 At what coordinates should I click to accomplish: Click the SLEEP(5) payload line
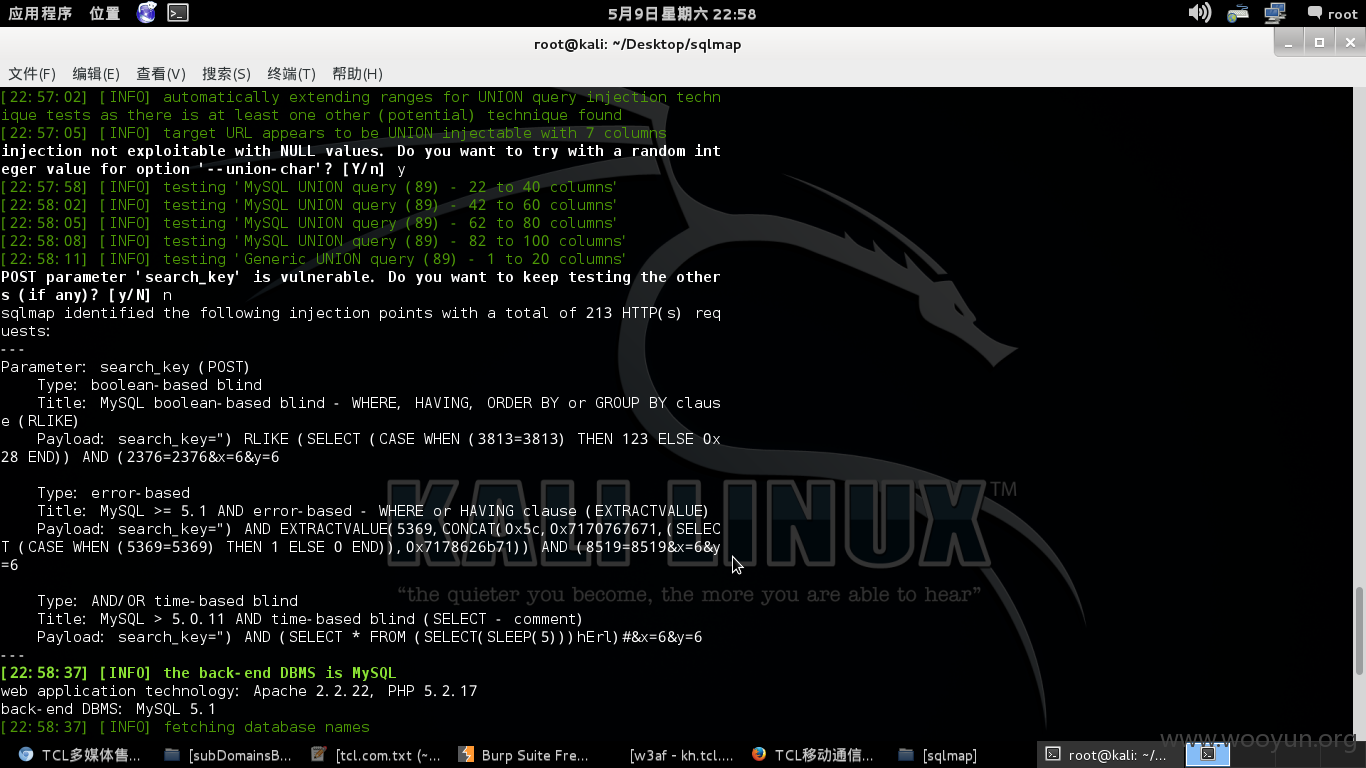[x=370, y=637]
